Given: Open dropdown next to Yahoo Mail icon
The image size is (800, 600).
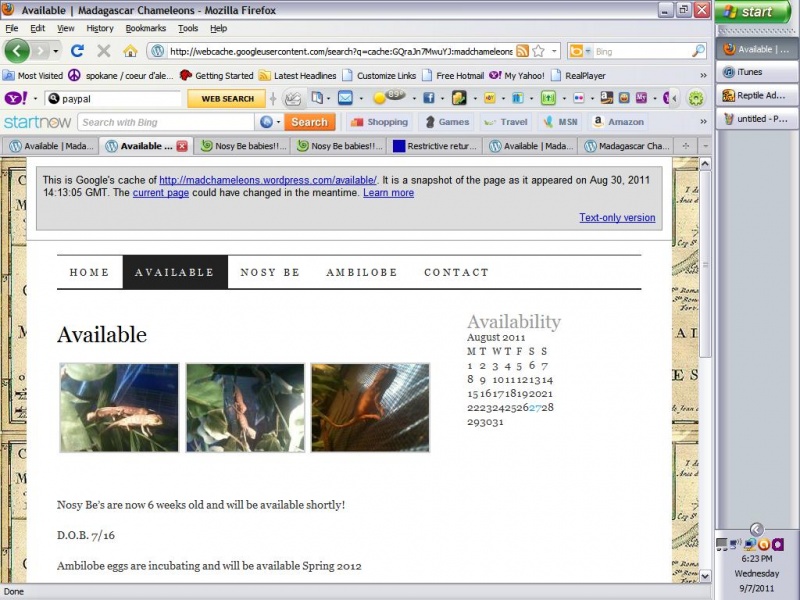Looking at the screenshot, I should [361, 98].
